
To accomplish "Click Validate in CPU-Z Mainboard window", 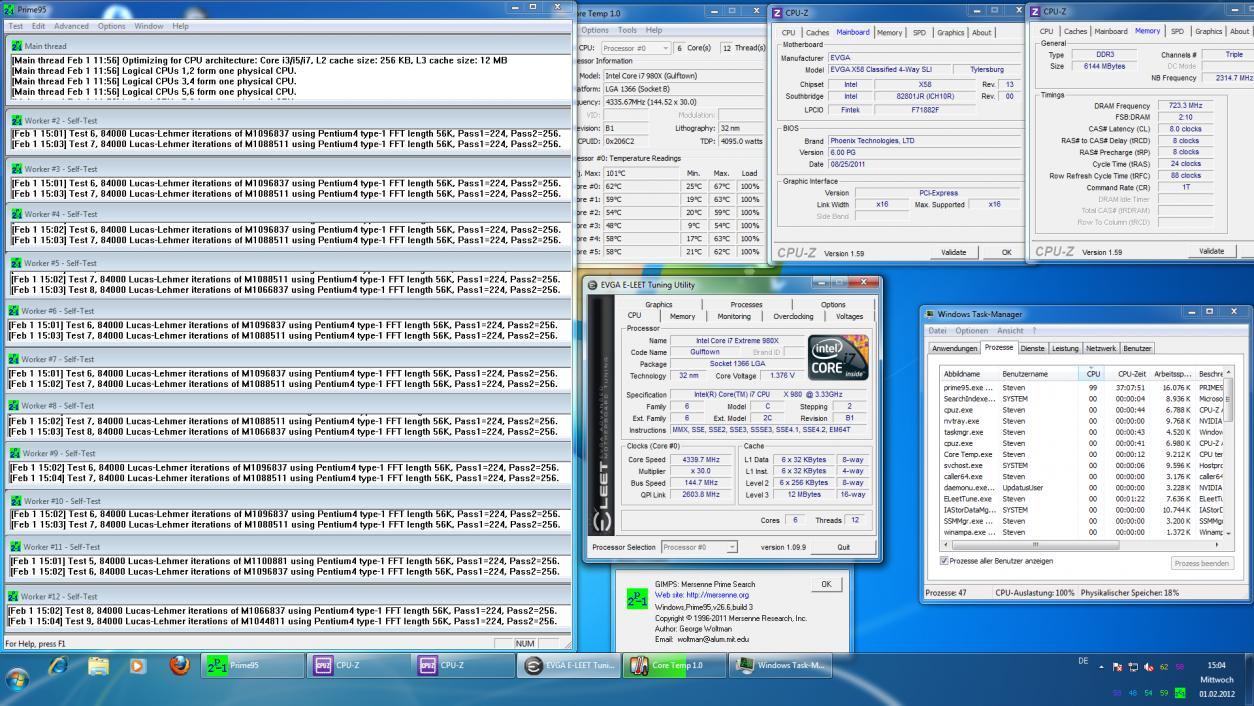I will pyautogui.click(x=954, y=253).
